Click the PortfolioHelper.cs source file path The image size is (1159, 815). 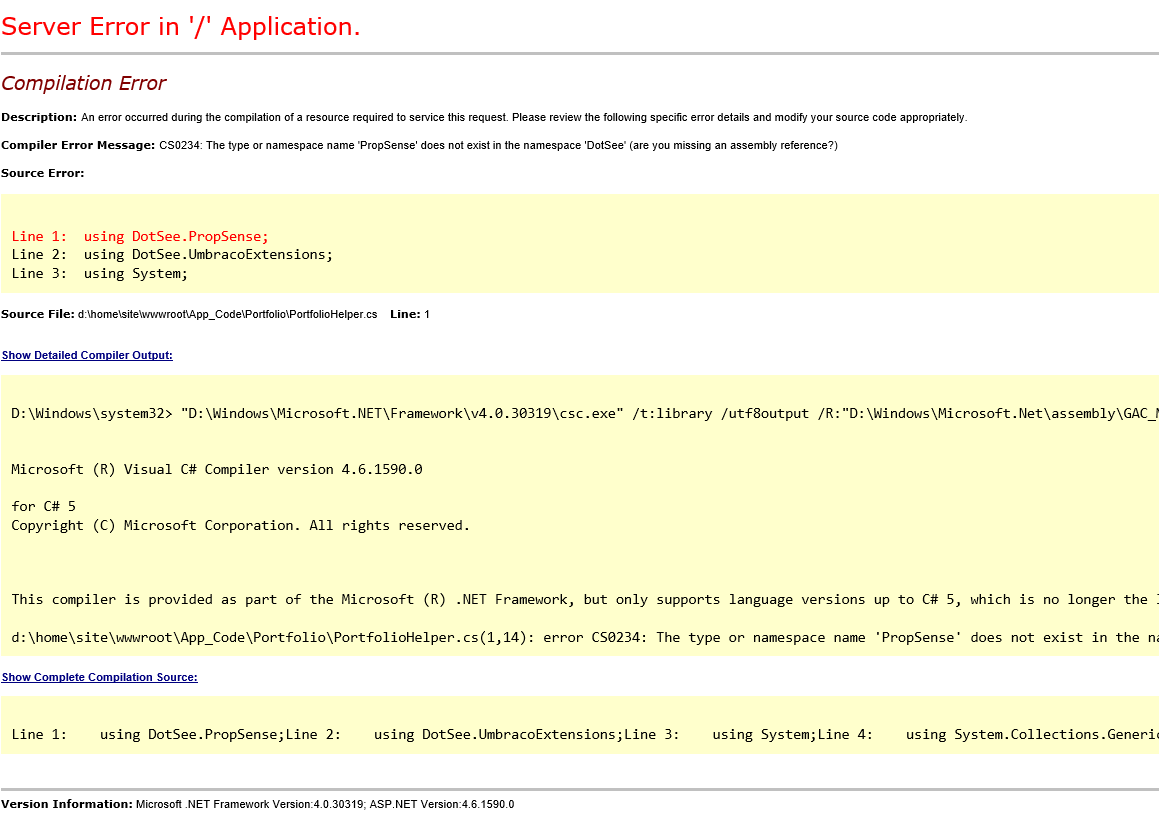click(227, 314)
